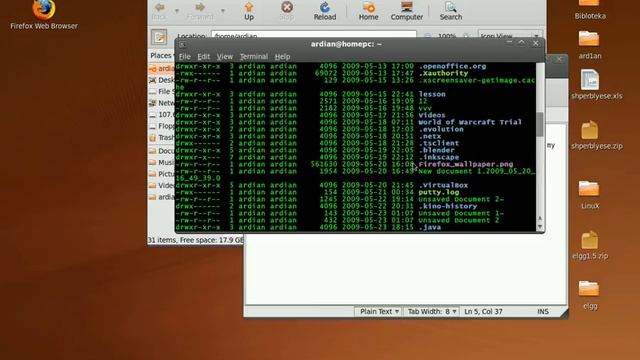Click 'lesson' directory in terminal listing
Image resolution: width=640 pixels, height=360 pixels.
(432, 94)
